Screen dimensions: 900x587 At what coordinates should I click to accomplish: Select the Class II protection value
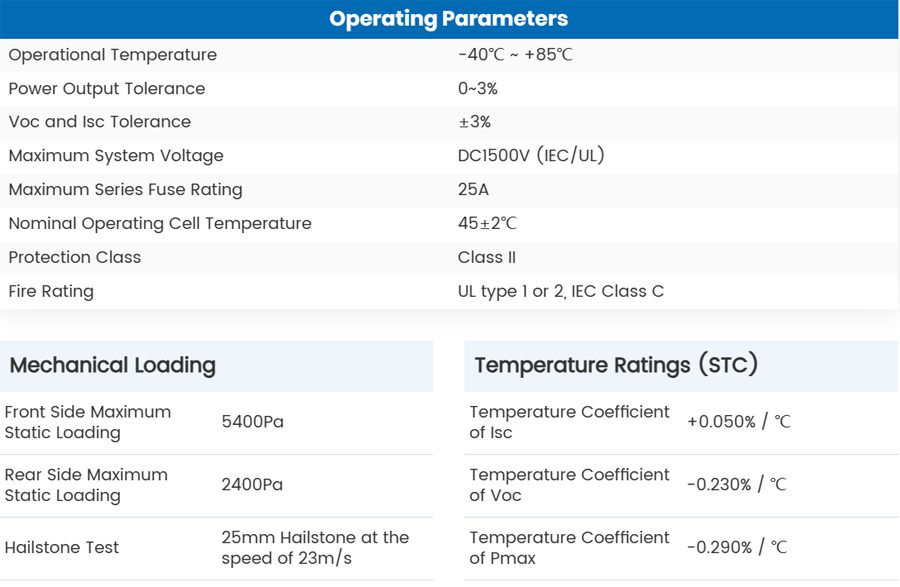coord(487,258)
